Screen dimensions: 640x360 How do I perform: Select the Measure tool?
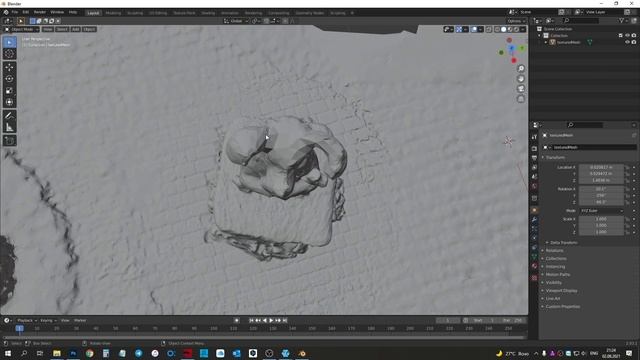point(9,127)
